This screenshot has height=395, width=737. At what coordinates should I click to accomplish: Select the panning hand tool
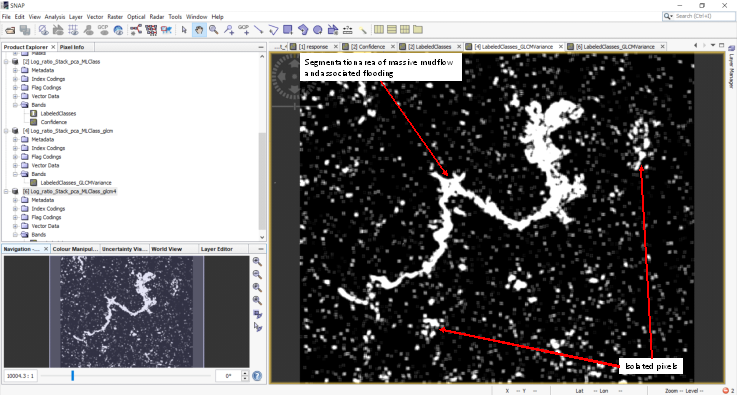(199, 30)
